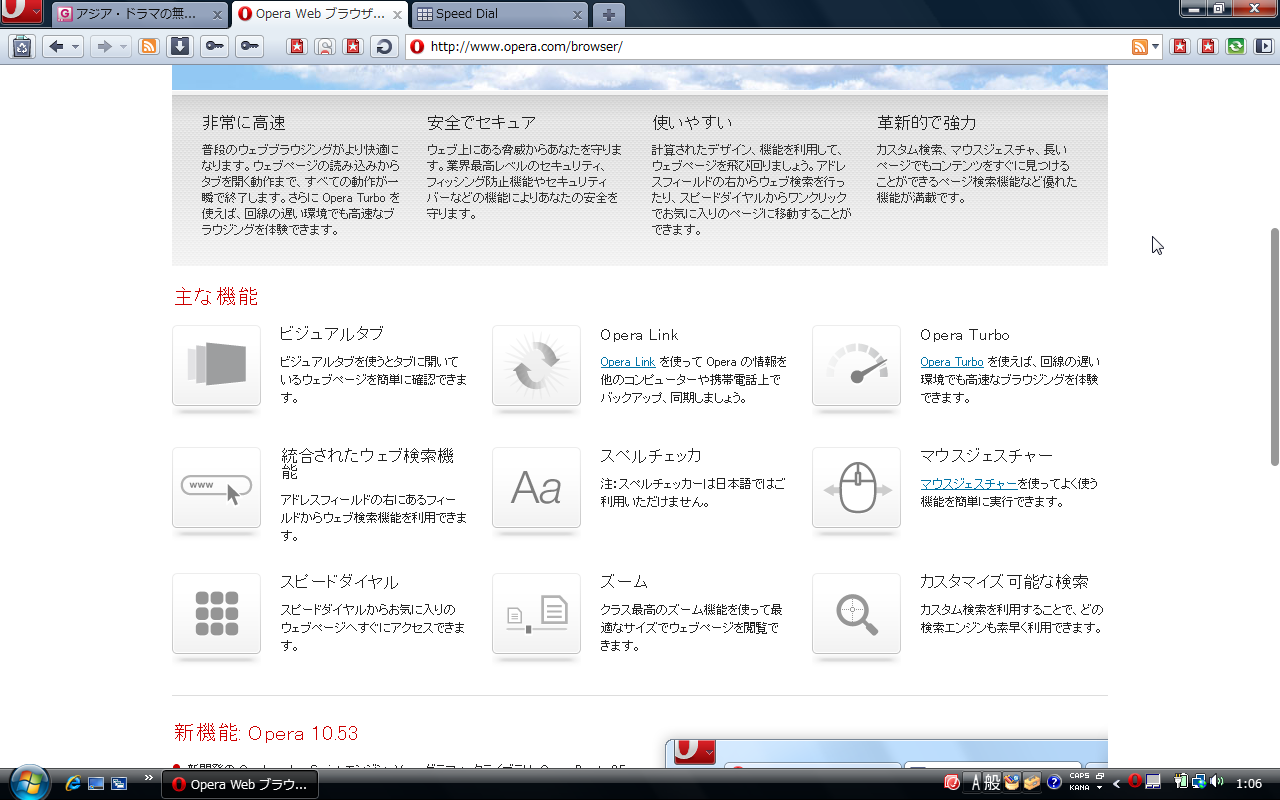
Task: Click the Opera Turbo speedometer feature icon
Action: click(x=856, y=365)
